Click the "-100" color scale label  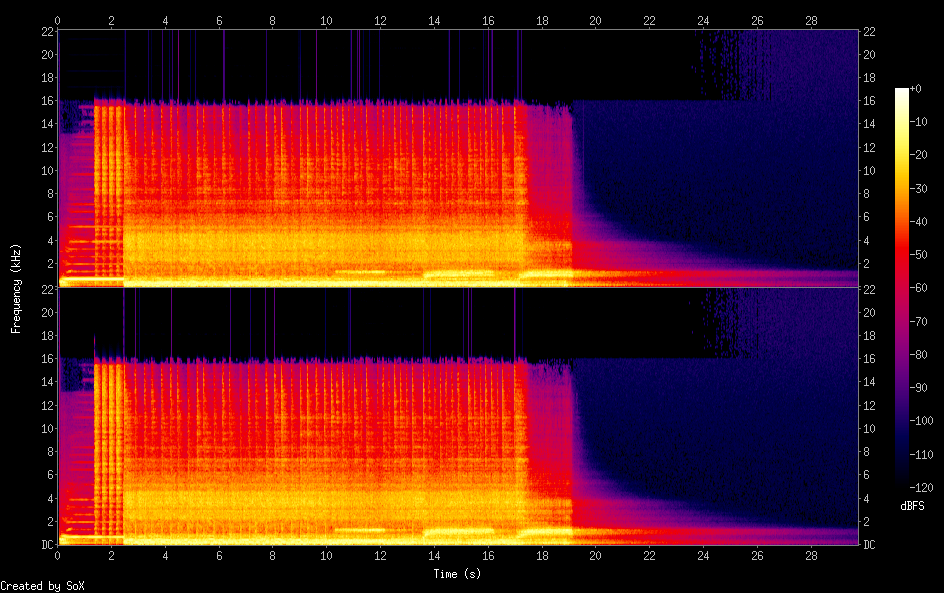921,421
